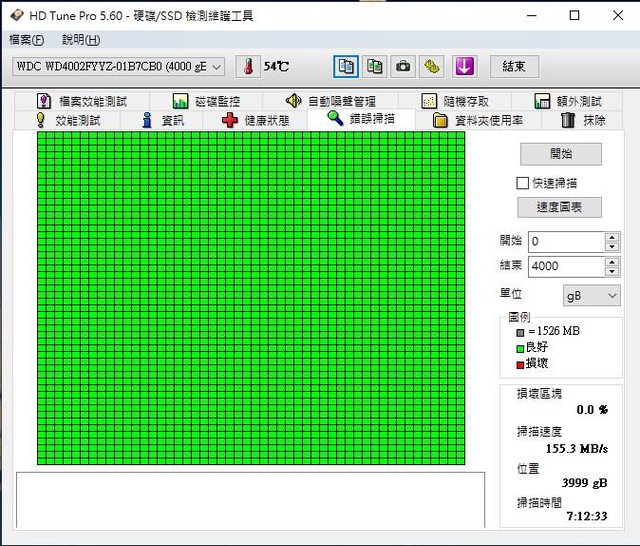Decrease the 結束 end value with down arrow

pyautogui.click(x=611, y=271)
